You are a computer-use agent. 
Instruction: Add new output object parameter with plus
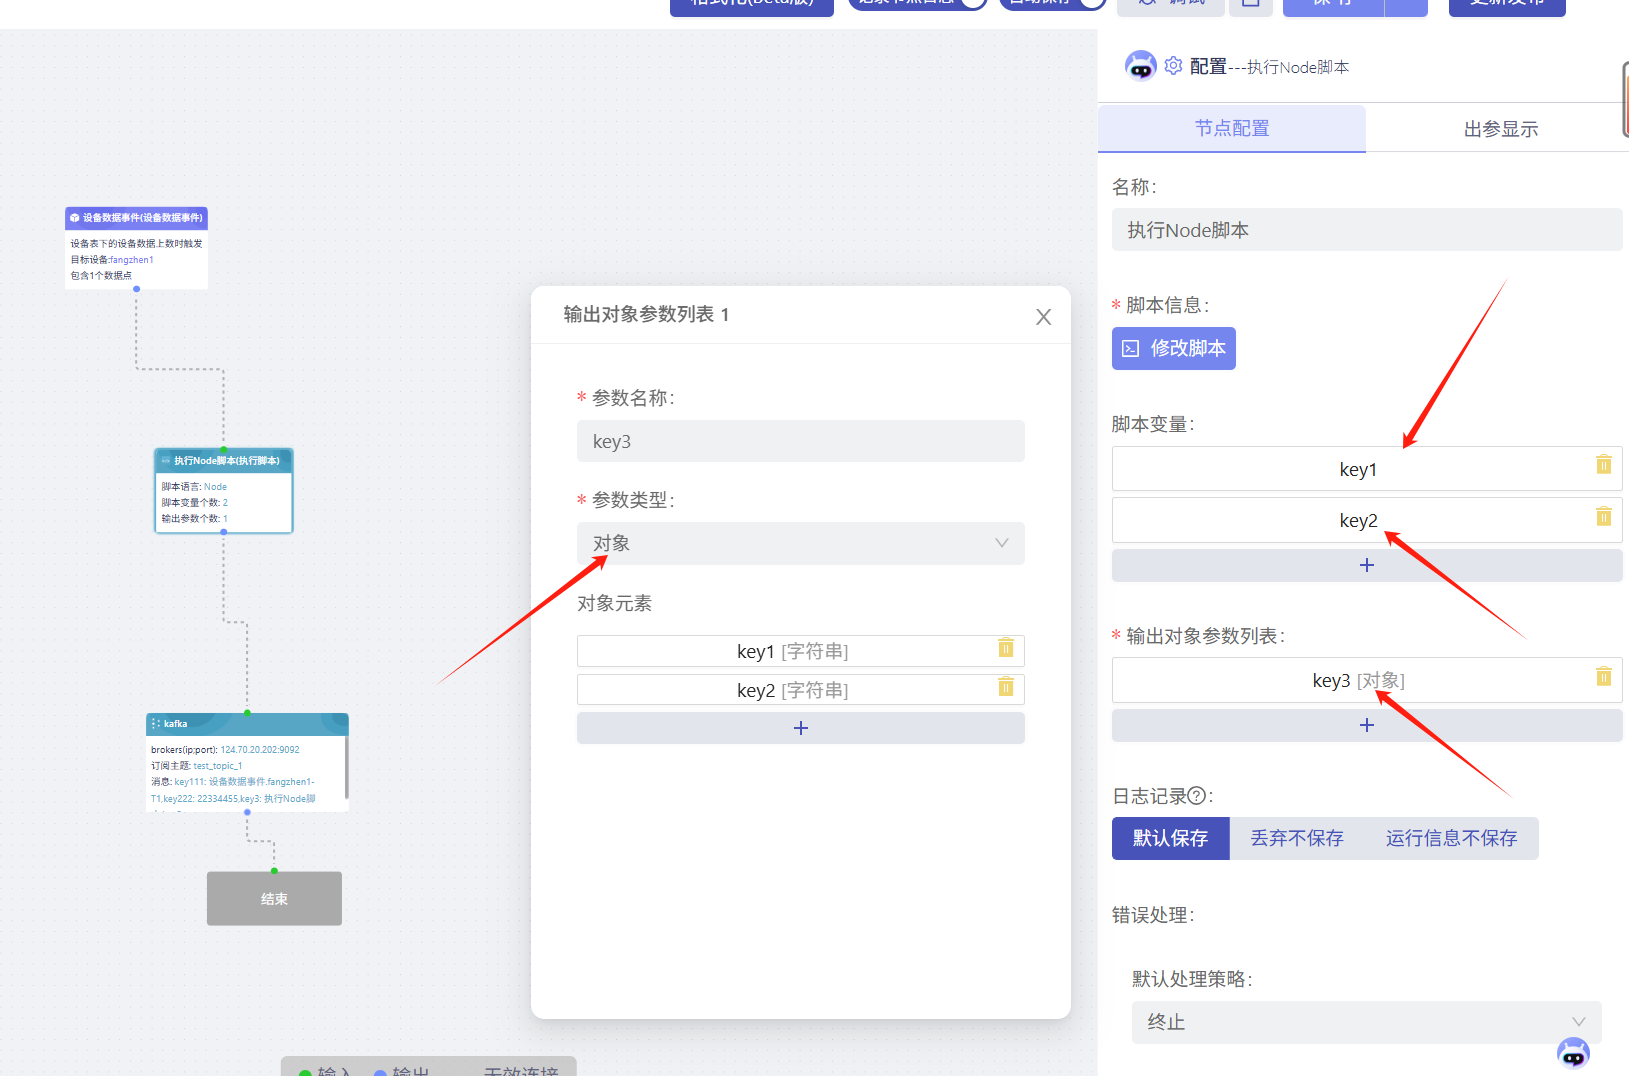point(1367,725)
